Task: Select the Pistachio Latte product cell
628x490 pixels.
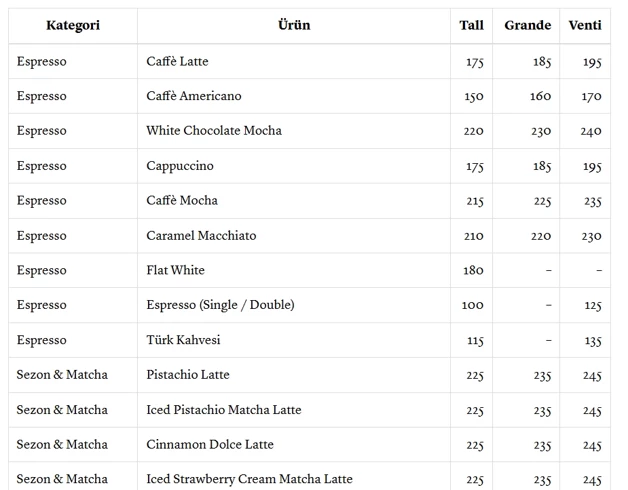Action: coord(188,375)
